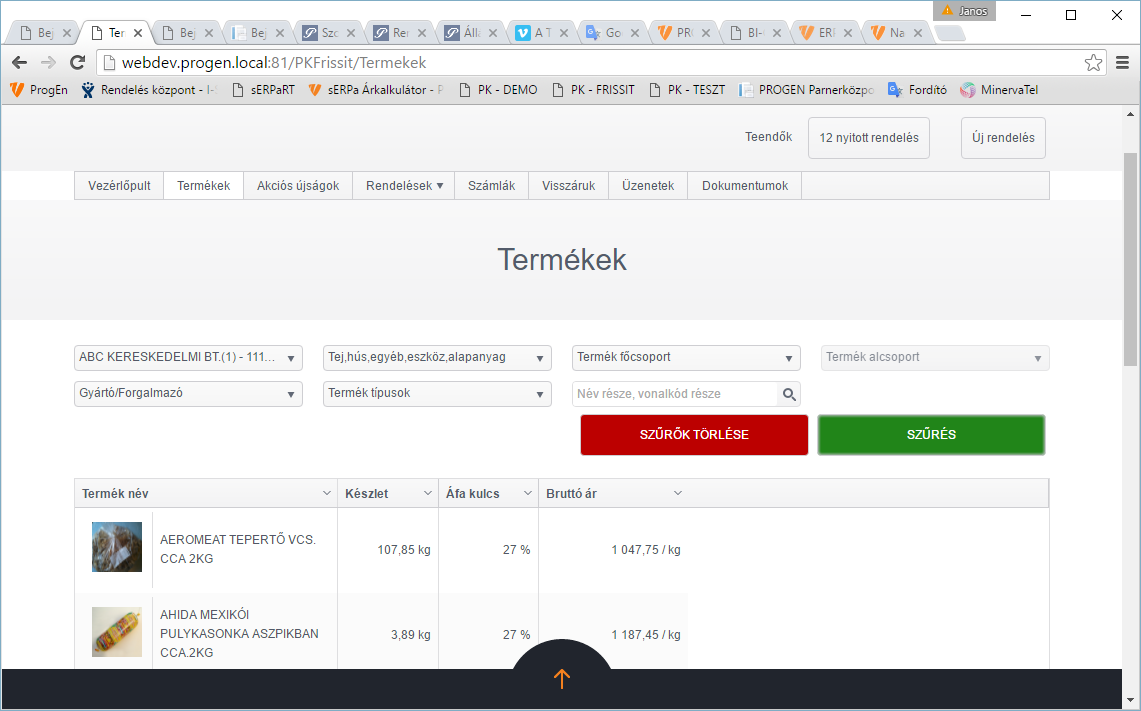Open the PK - TESZT bookmark

(687, 90)
